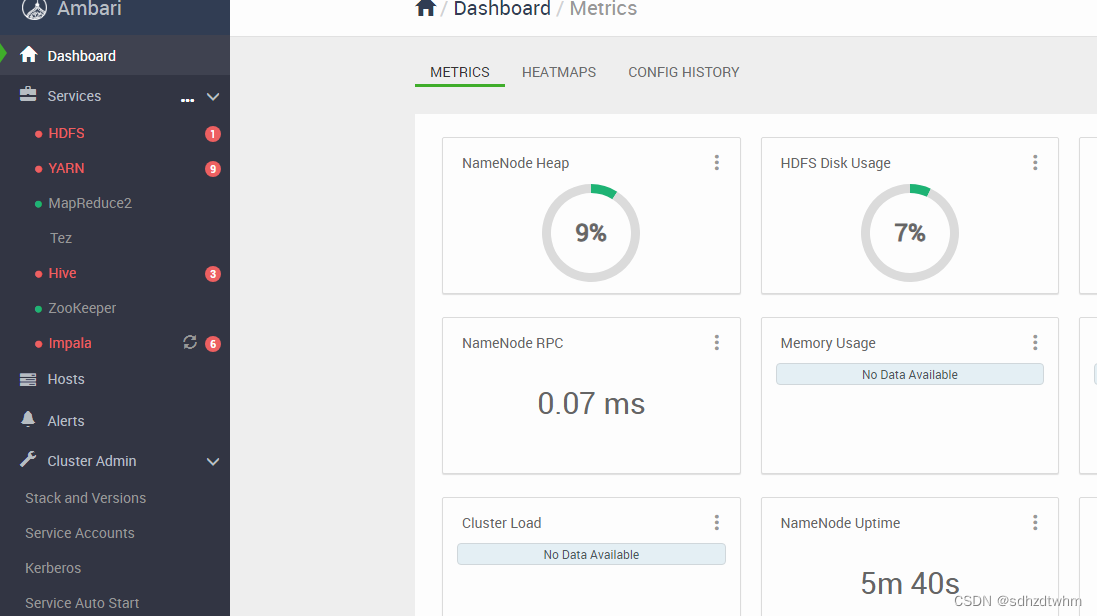
Task: Click the YARN alert badge showing 9
Action: (x=213, y=169)
